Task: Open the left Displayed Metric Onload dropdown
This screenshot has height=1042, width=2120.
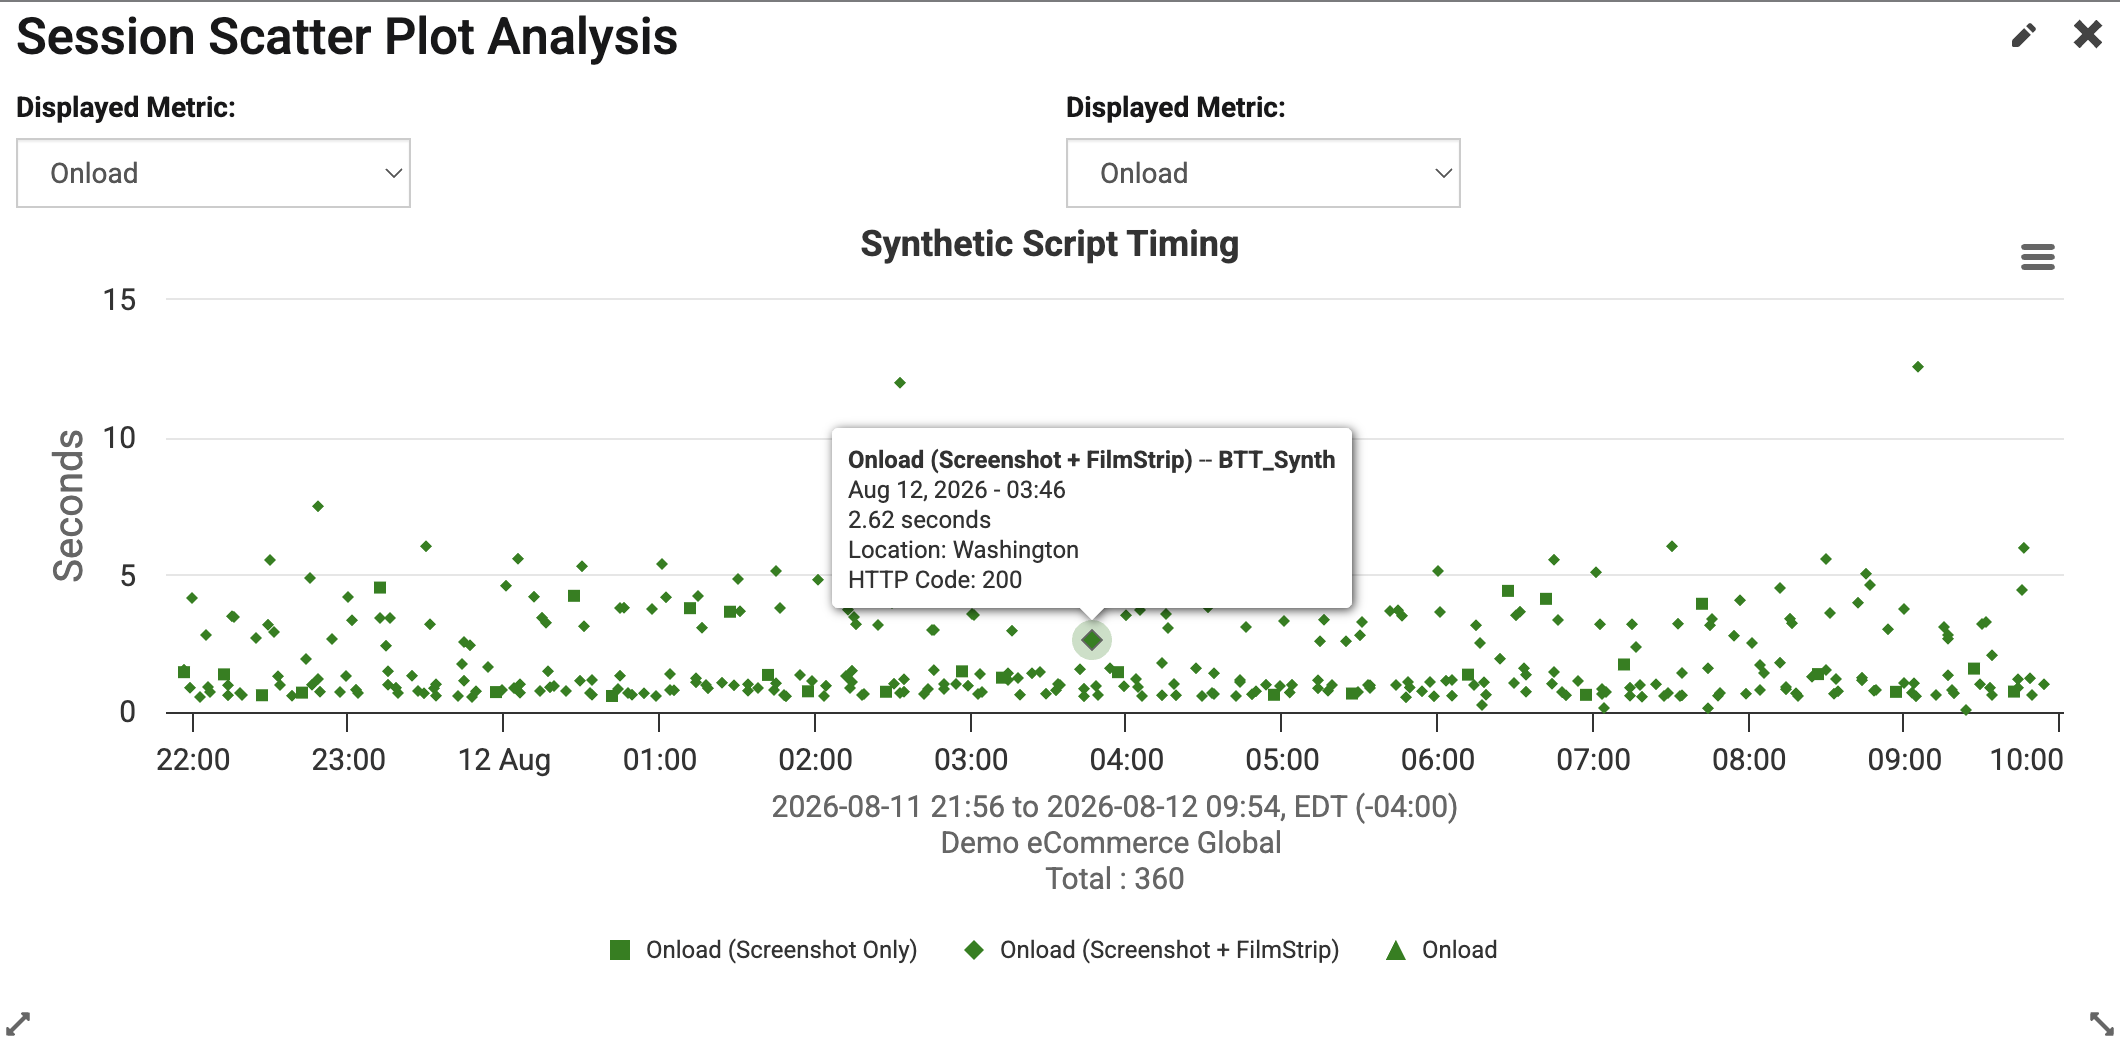Action: (213, 173)
